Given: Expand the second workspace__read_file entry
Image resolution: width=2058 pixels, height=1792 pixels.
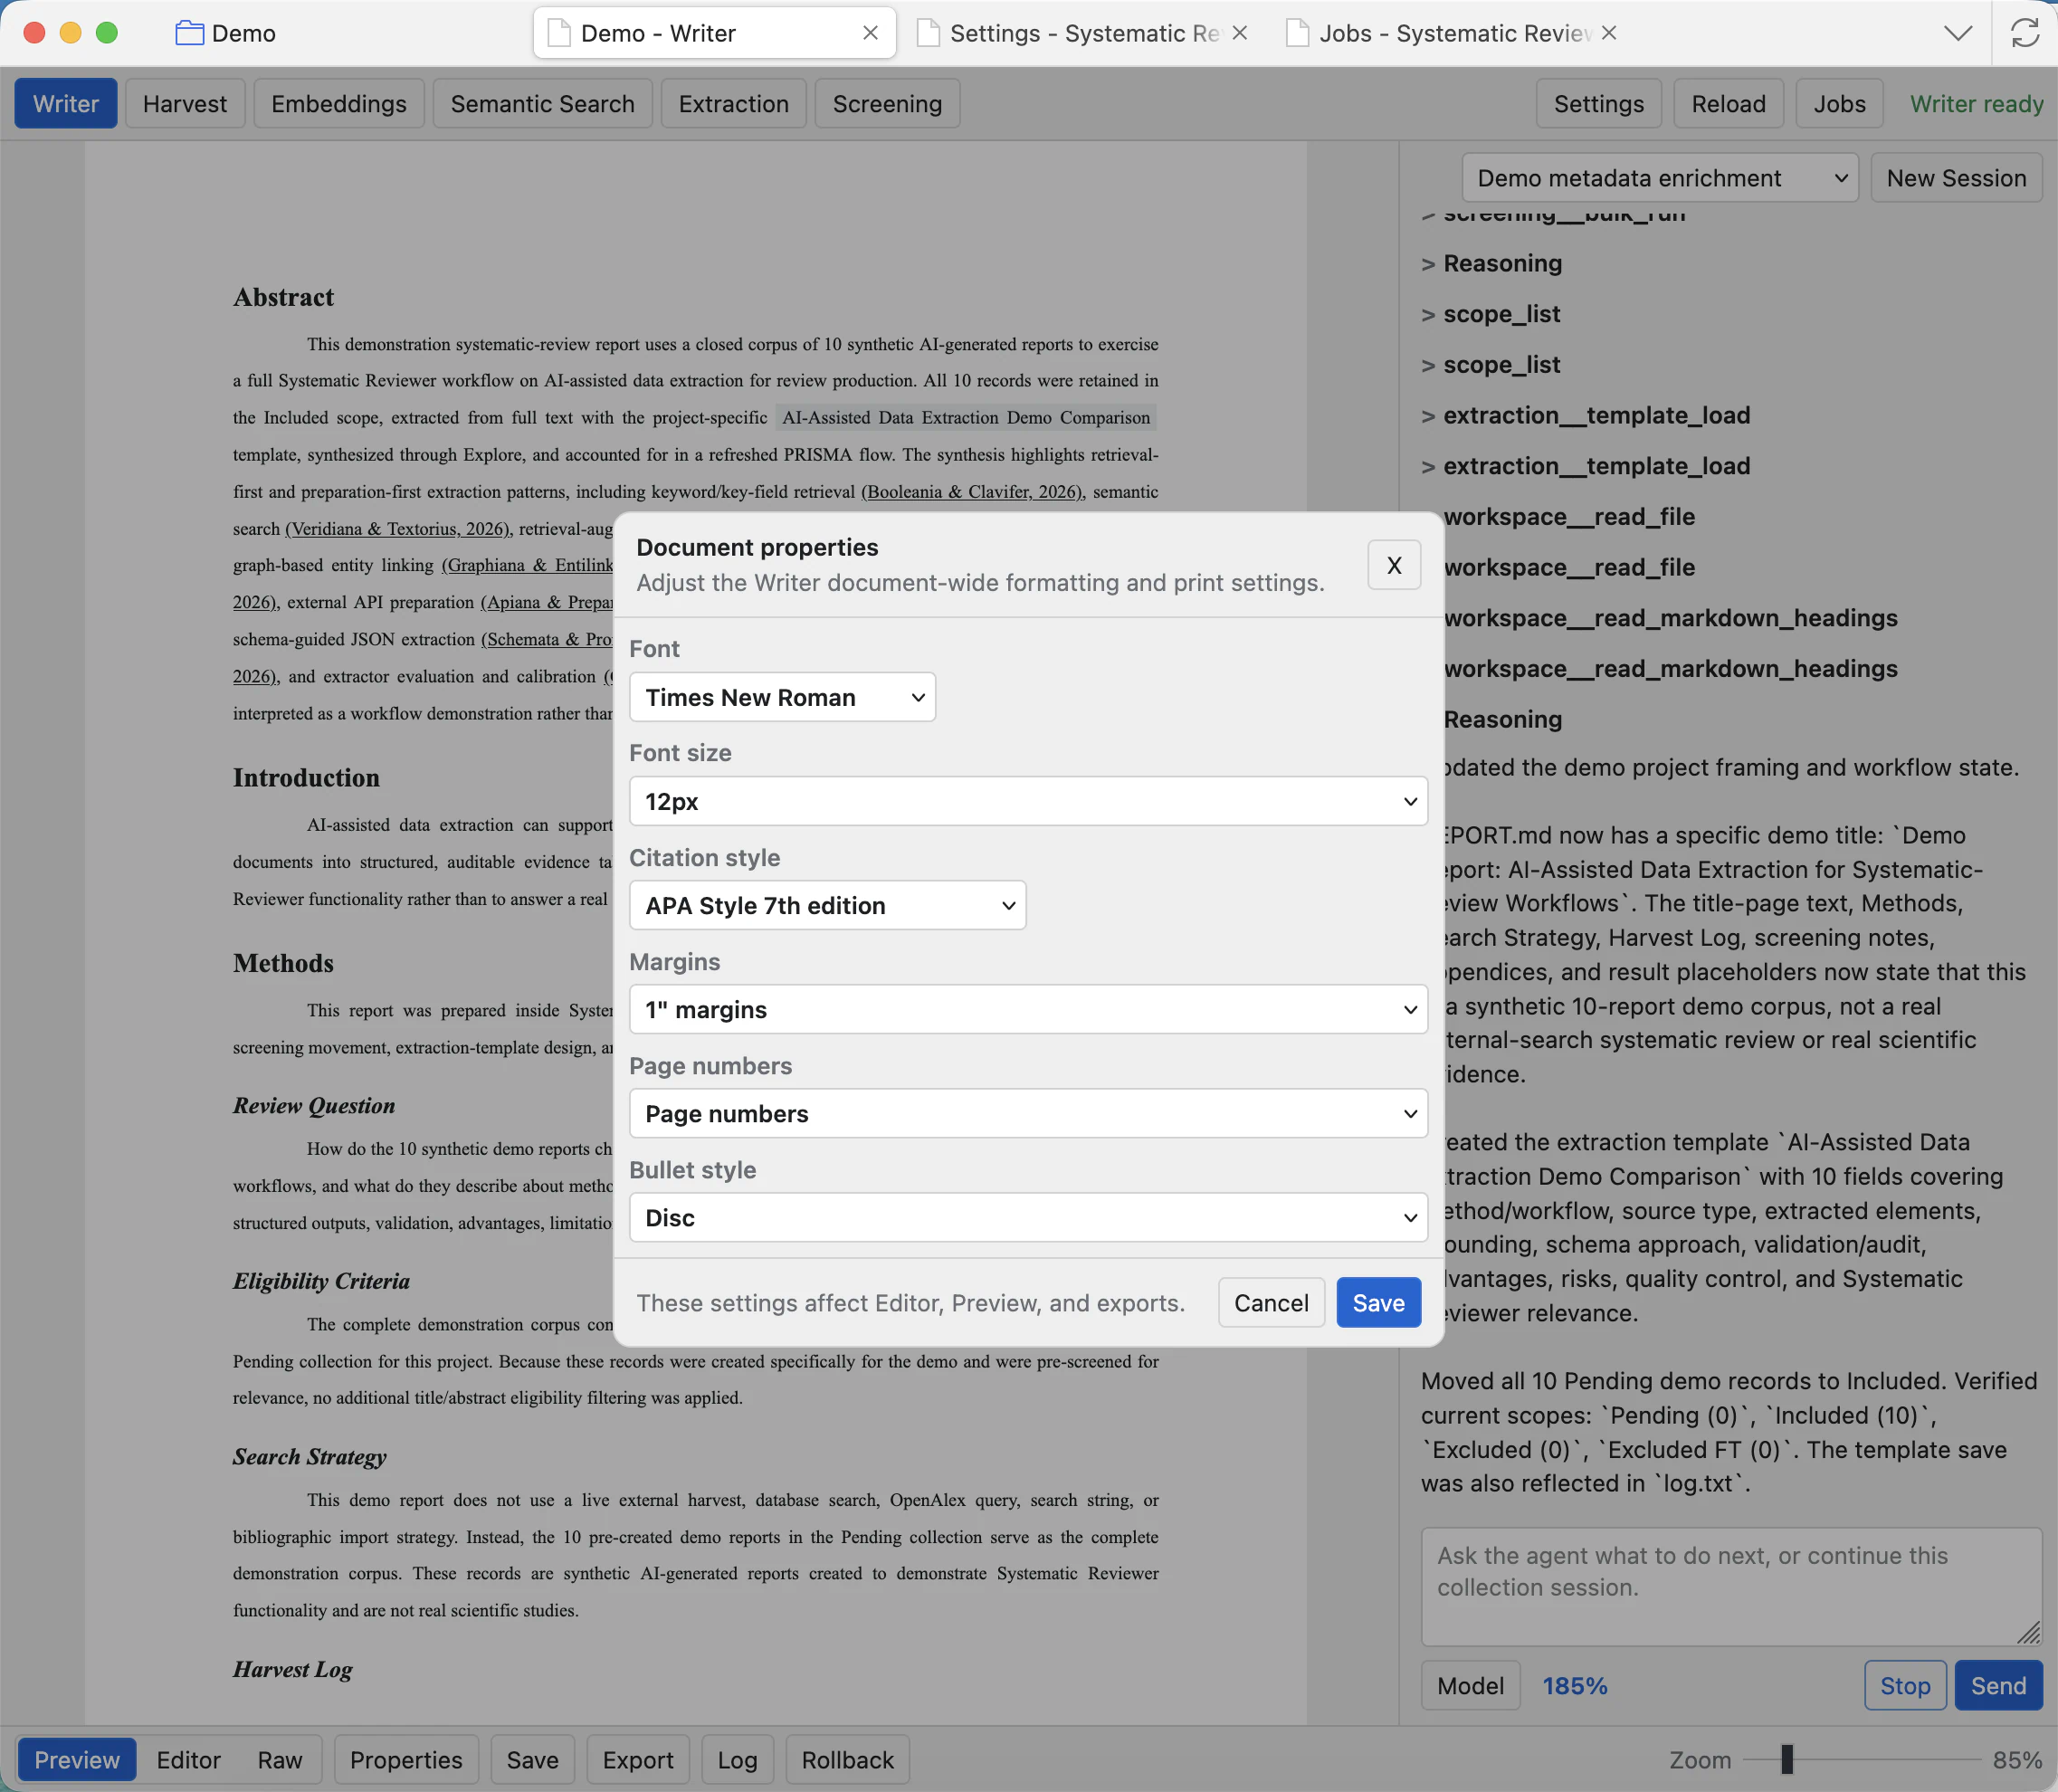Looking at the screenshot, I should tap(1569, 567).
